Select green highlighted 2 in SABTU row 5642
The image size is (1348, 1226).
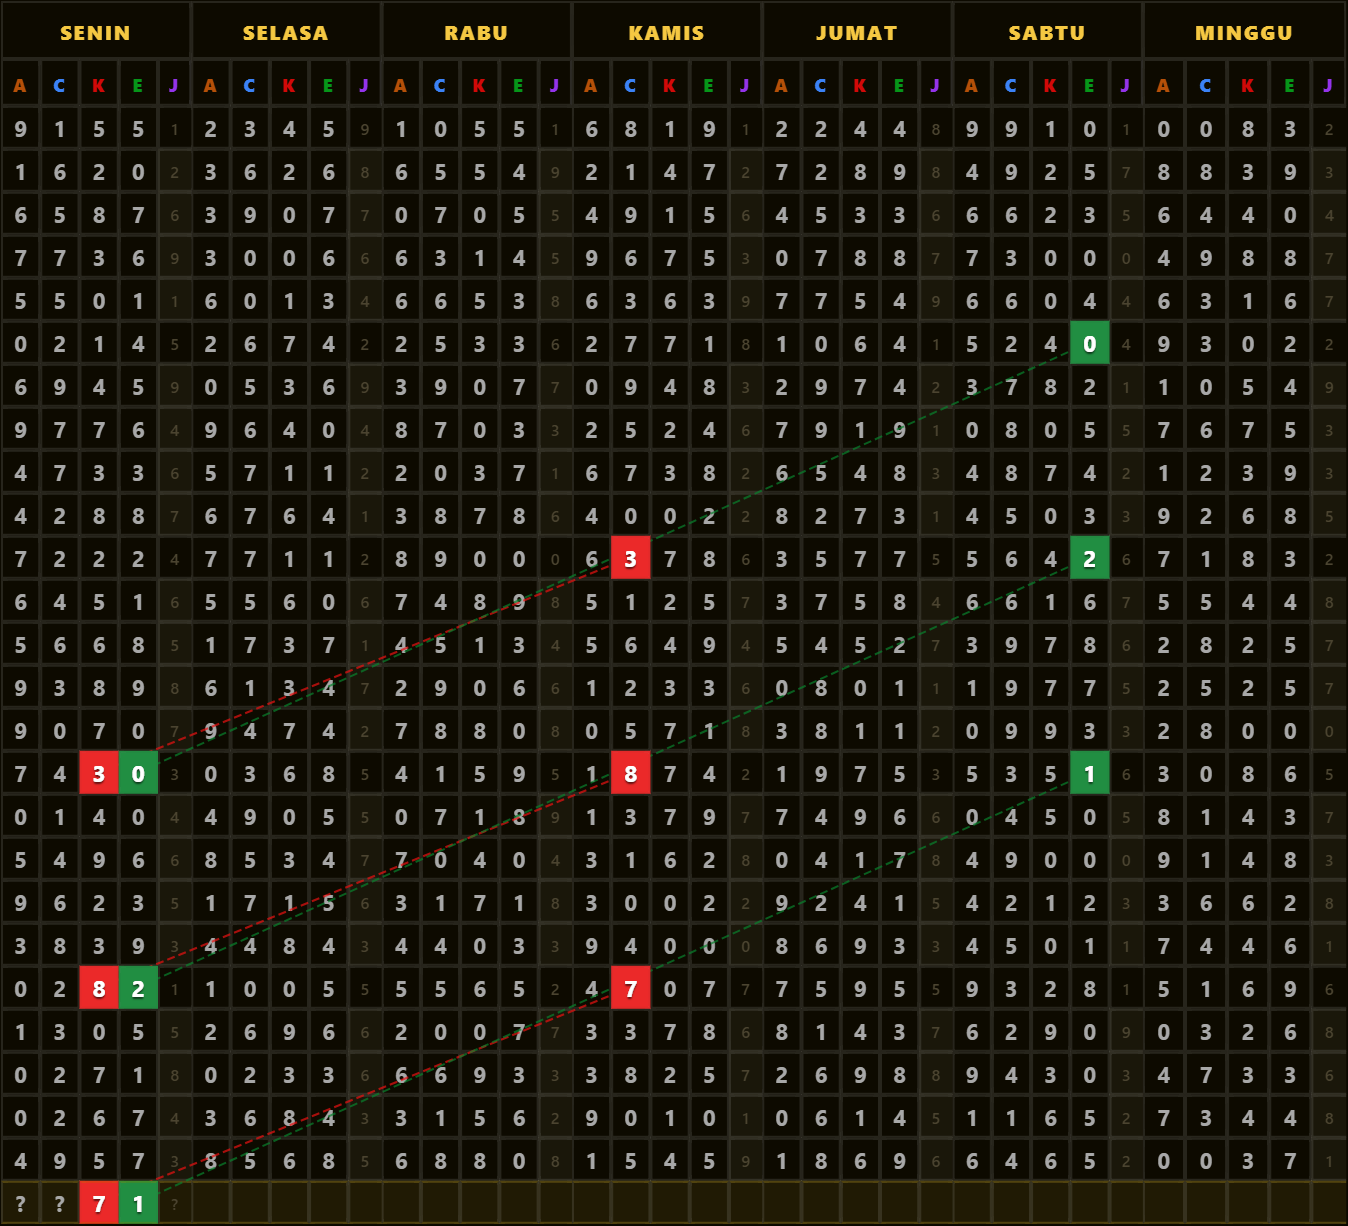(x=1089, y=559)
